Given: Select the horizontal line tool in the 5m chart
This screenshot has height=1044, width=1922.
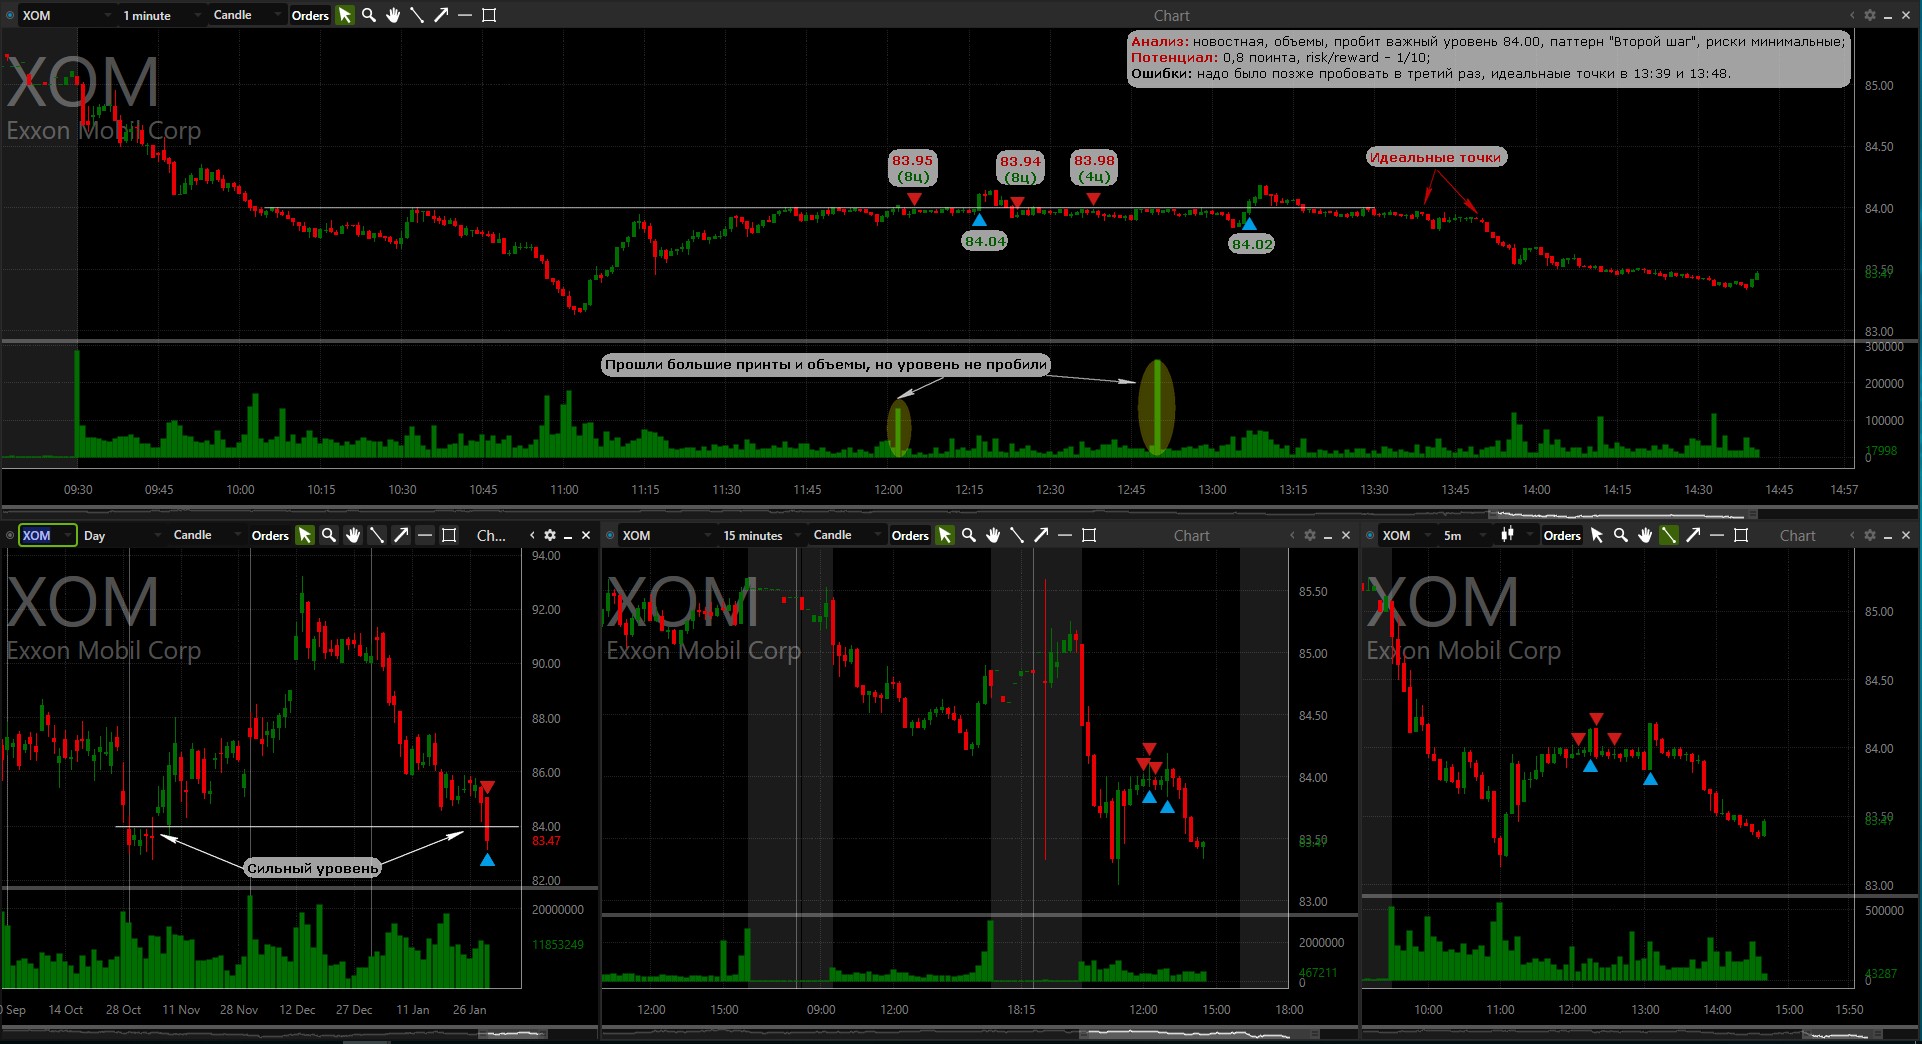Looking at the screenshot, I should coord(1717,535).
